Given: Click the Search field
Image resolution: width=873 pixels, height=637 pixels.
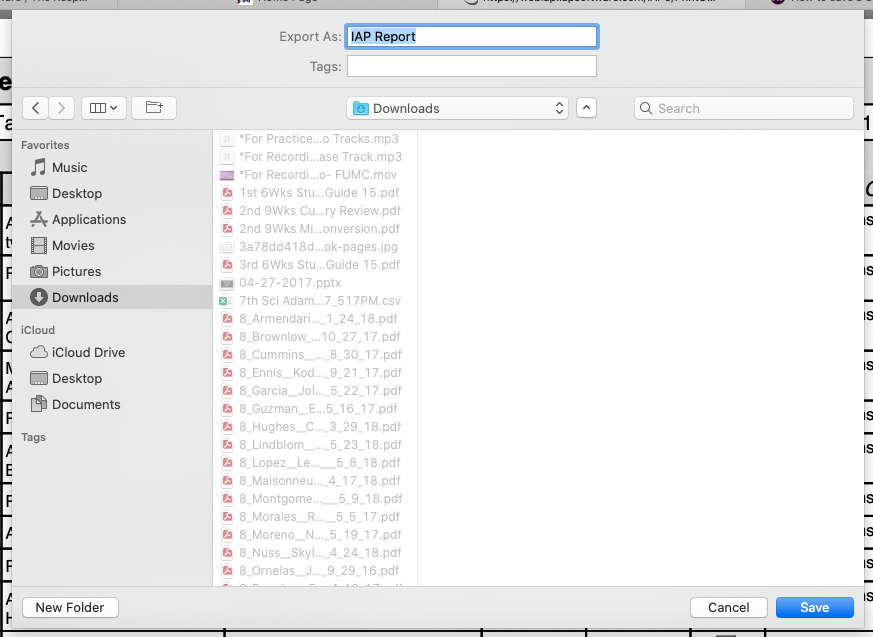Looking at the screenshot, I should click(x=744, y=108).
